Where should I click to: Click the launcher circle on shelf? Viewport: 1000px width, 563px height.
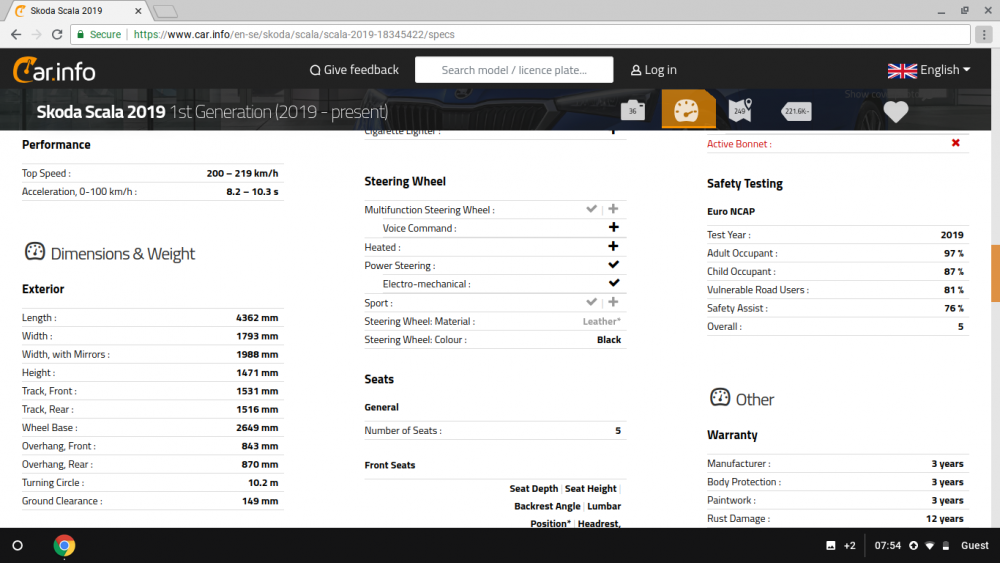tap(18, 546)
